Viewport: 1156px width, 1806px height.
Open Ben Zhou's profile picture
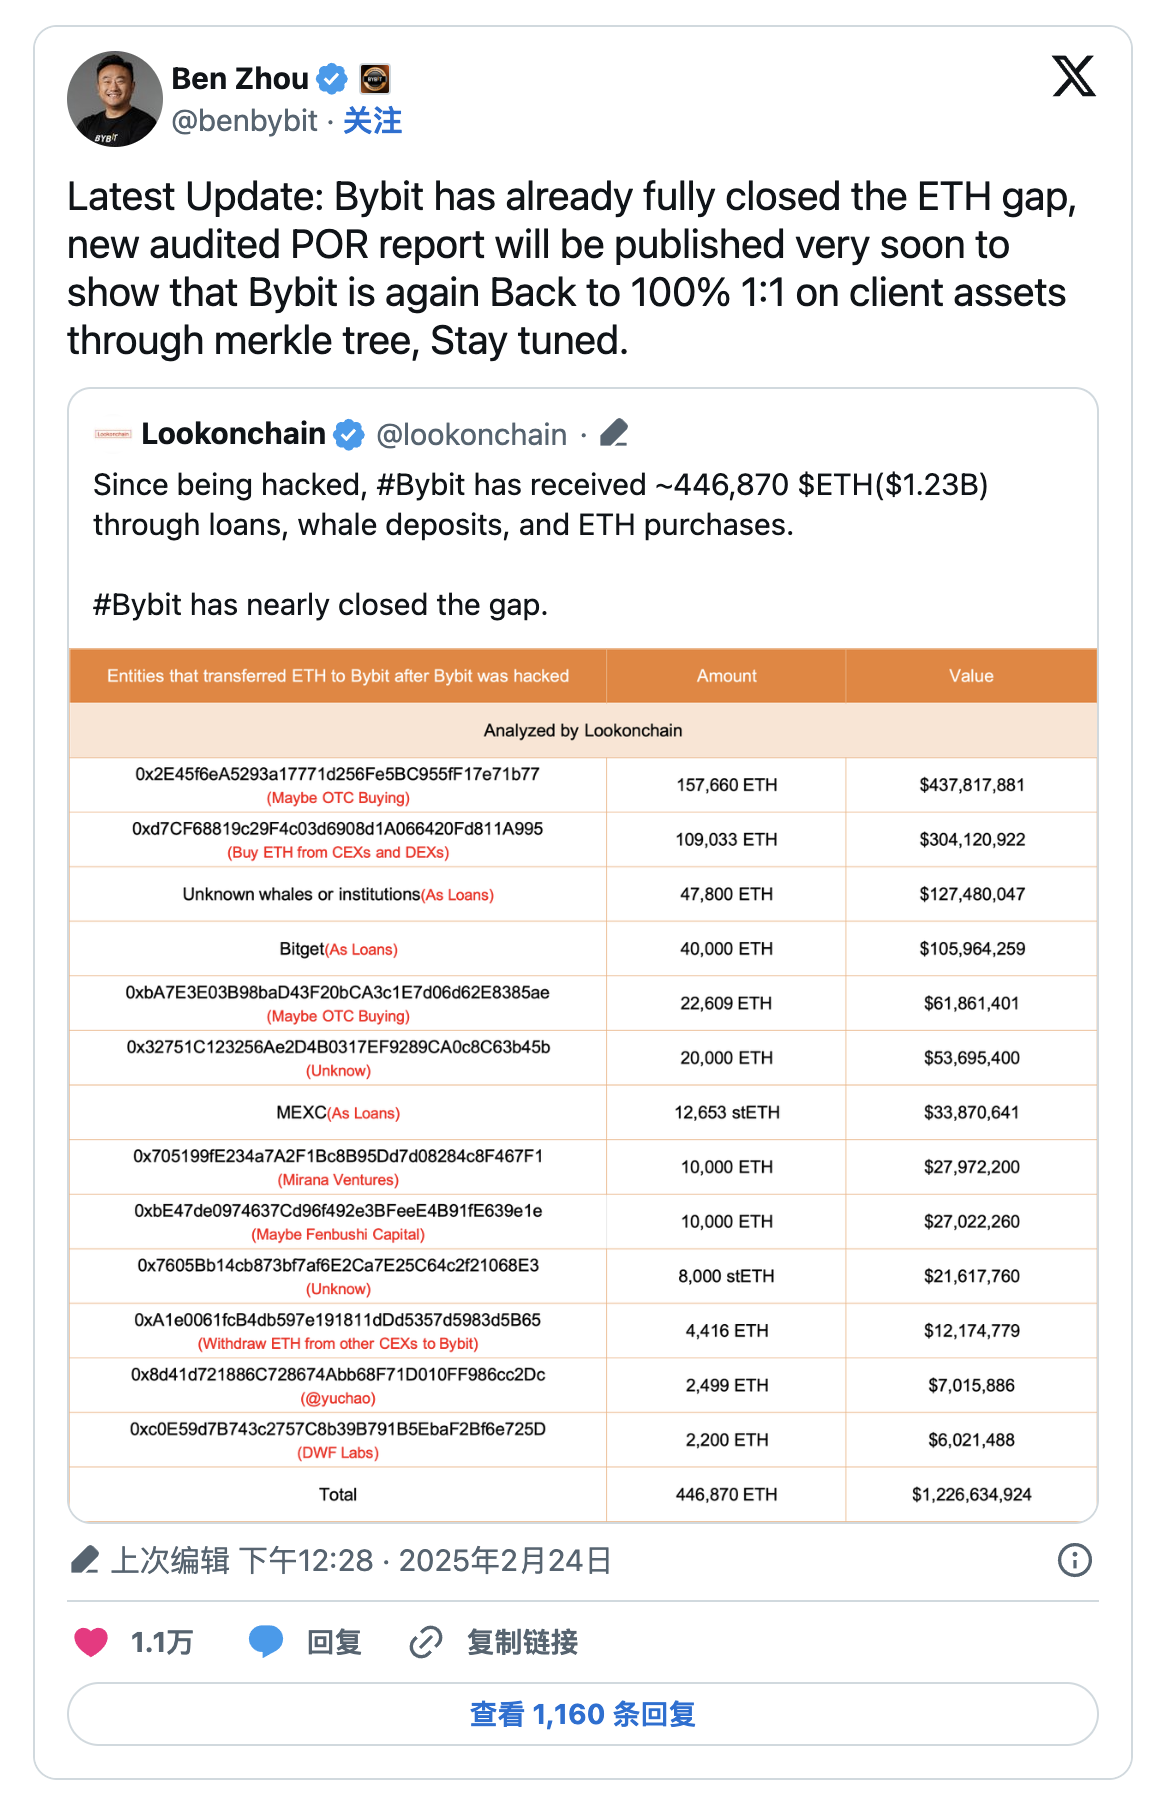pos(115,99)
